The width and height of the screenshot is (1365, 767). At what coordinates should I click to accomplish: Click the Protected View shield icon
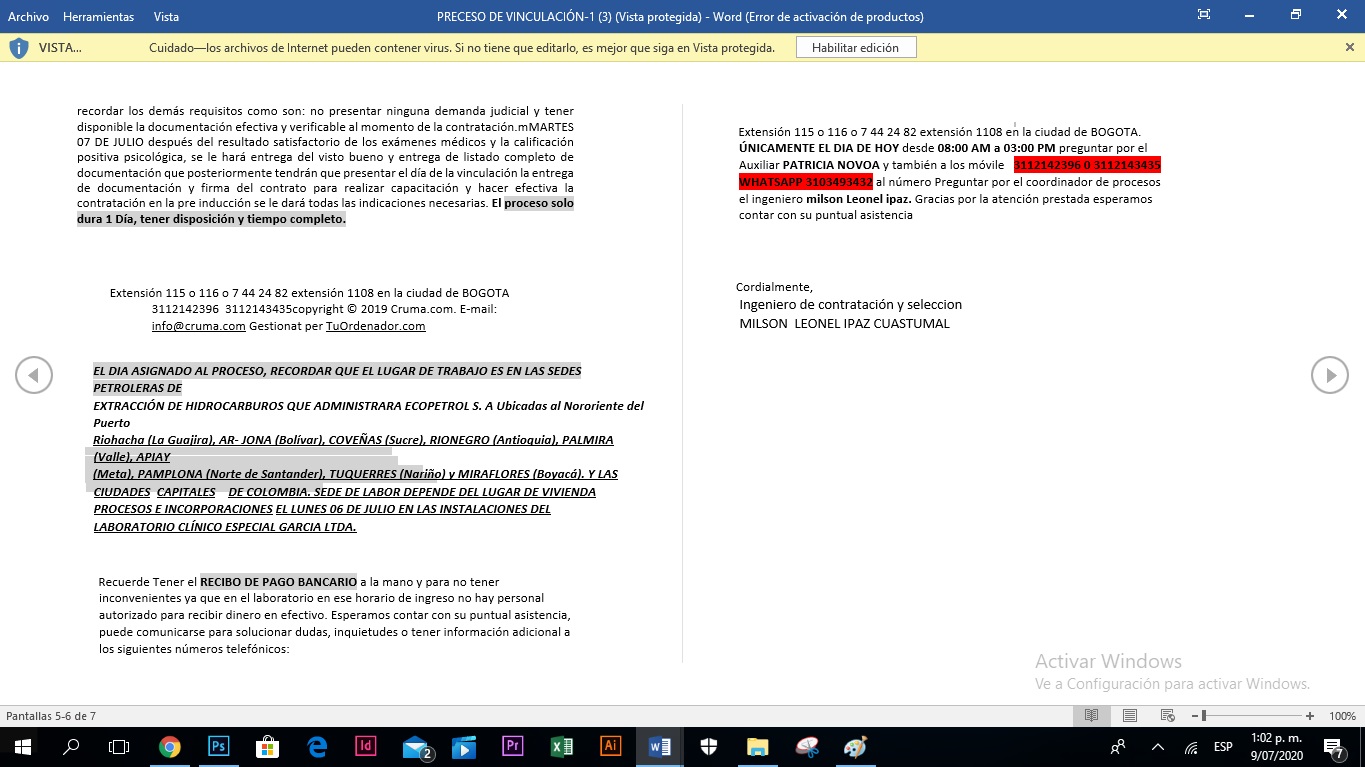click(19, 48)
